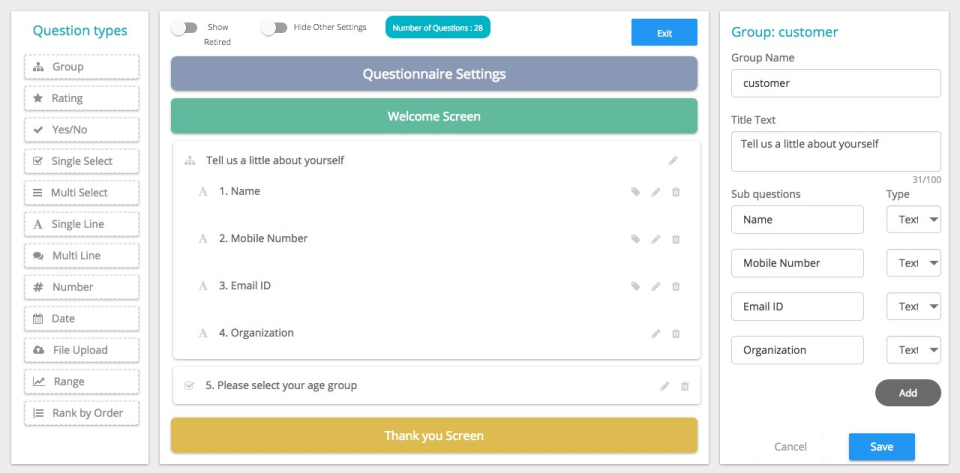This screenshot has width=960, height=473.
Task: Click into the Group Name input field
Action: pos(836,83)
